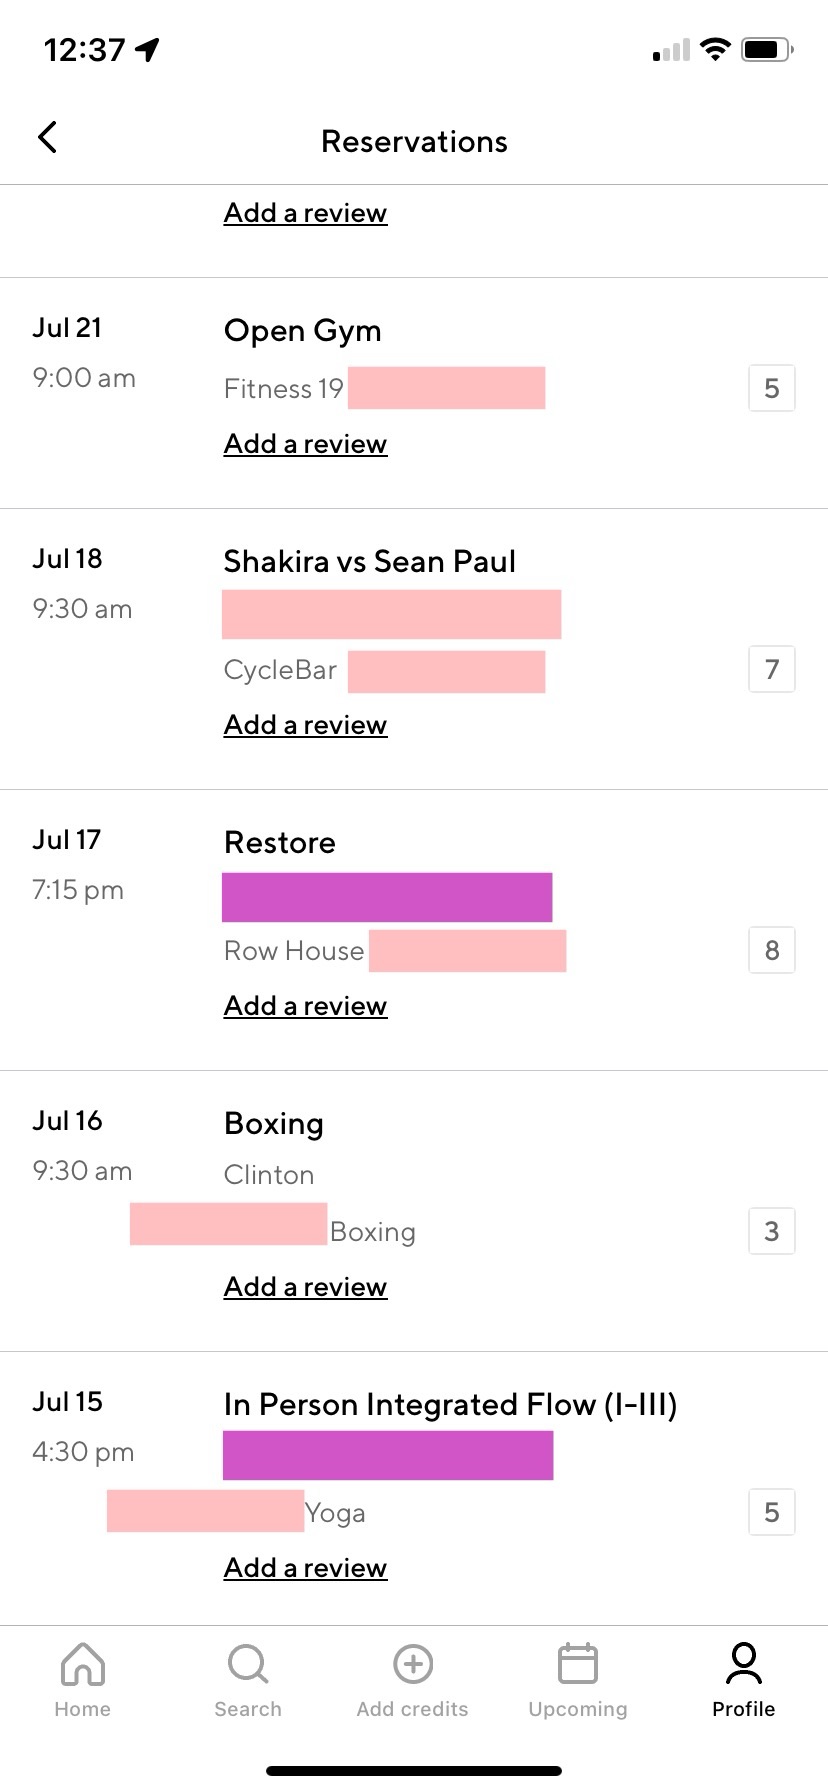Tap the Wi-Fi status icon
The width and height of the screenshot is (828, 1792).
click(715, 49)
